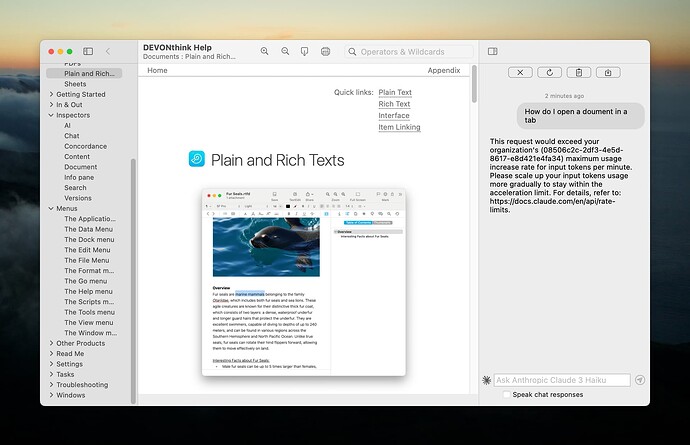Expand the Troubleshooting section
690x445 pixels.
[x=51, y=385]
